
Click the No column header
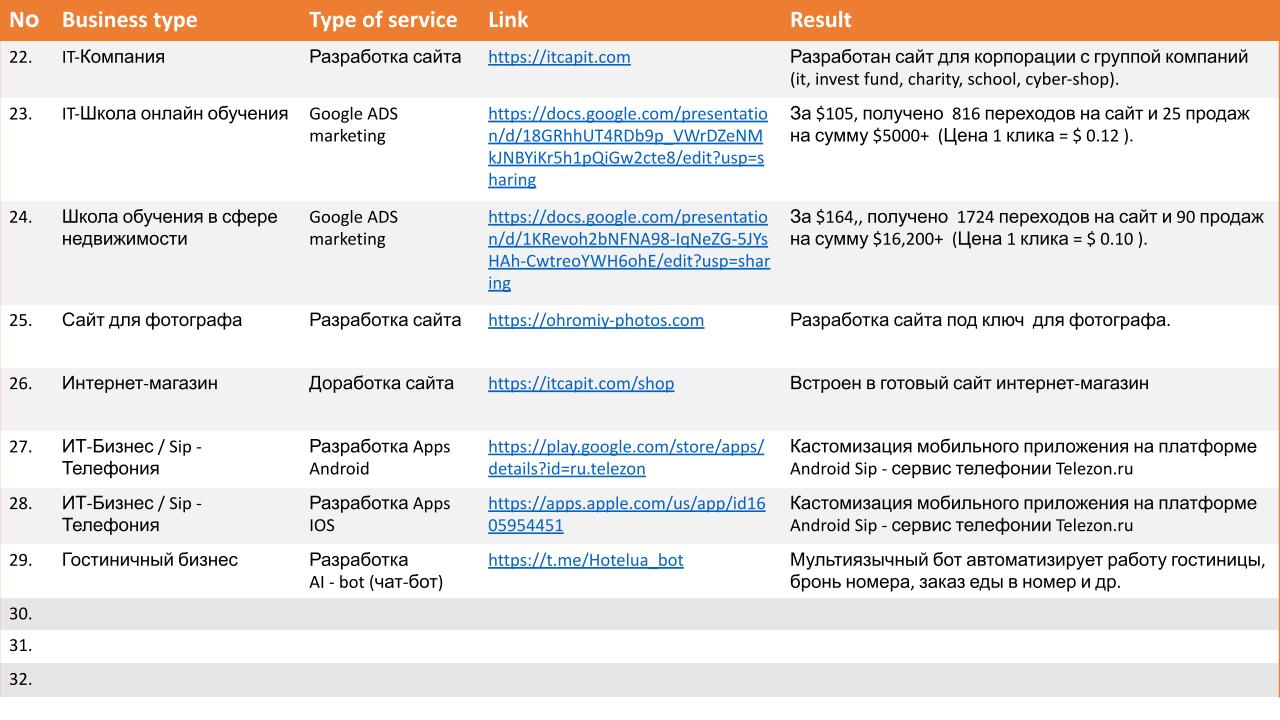pos(23,20)
